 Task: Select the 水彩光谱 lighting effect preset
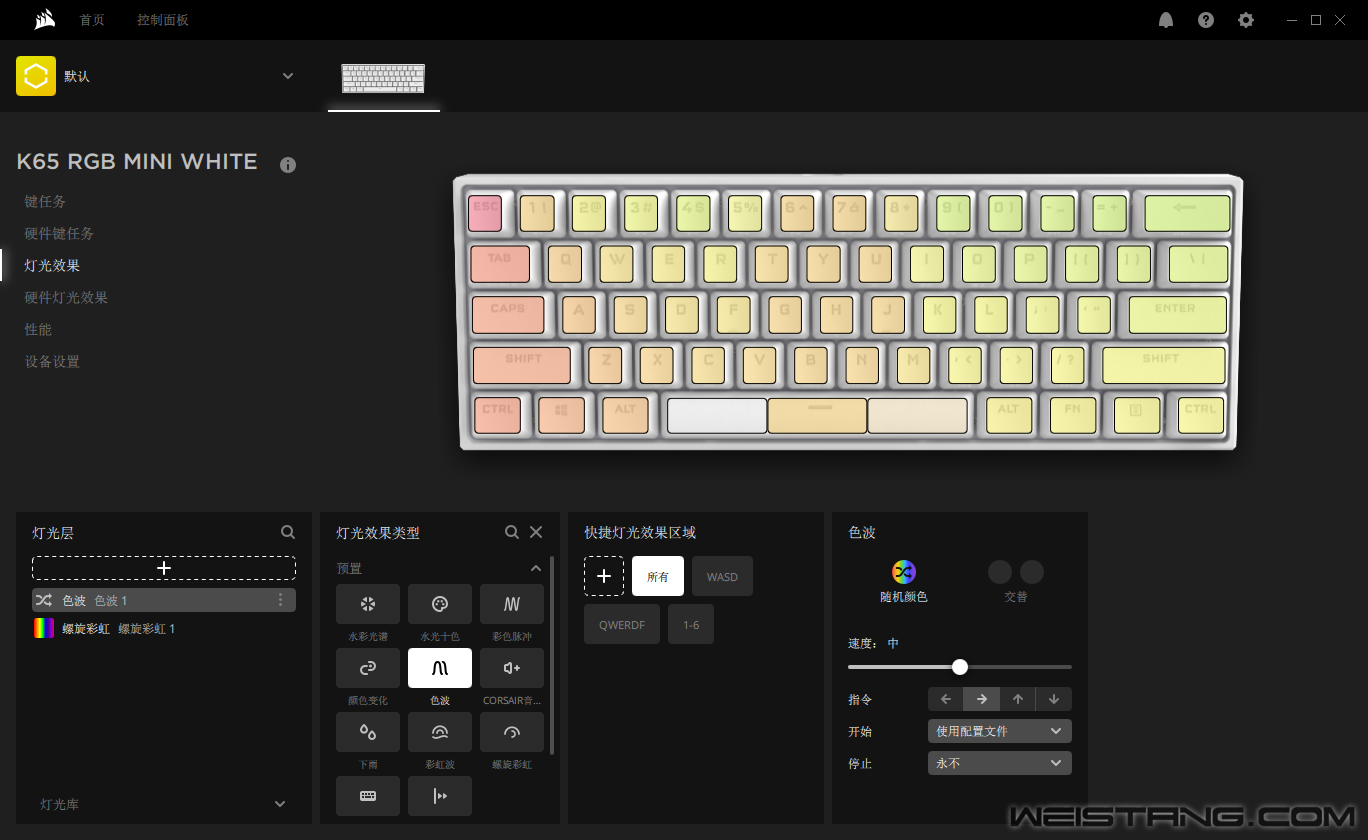[368, 604]
